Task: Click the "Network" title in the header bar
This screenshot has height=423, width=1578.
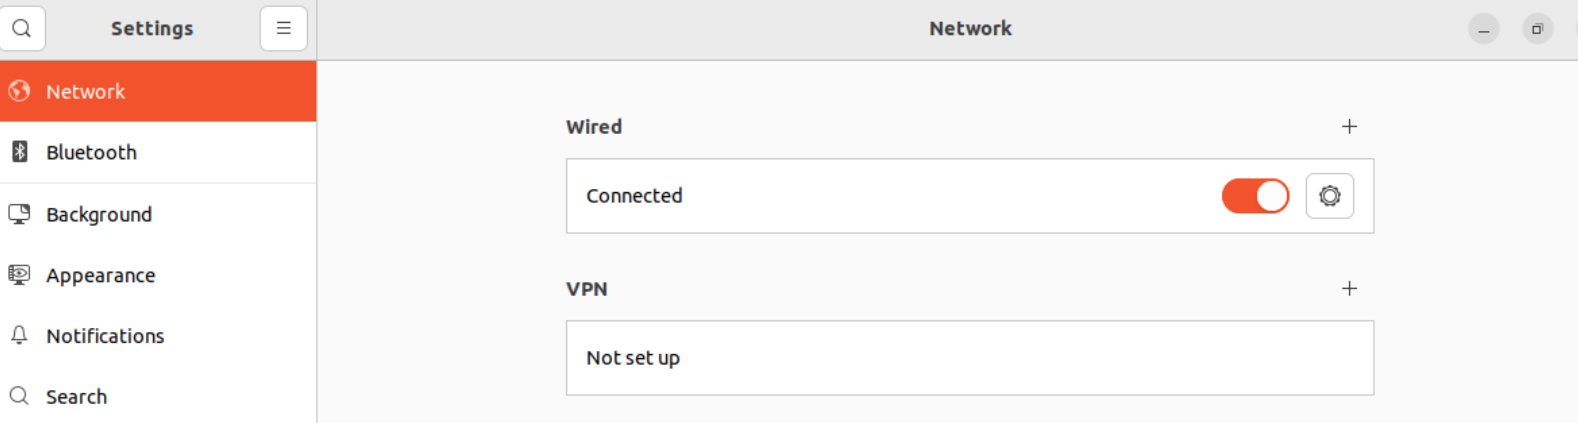Action: (970, 28)
